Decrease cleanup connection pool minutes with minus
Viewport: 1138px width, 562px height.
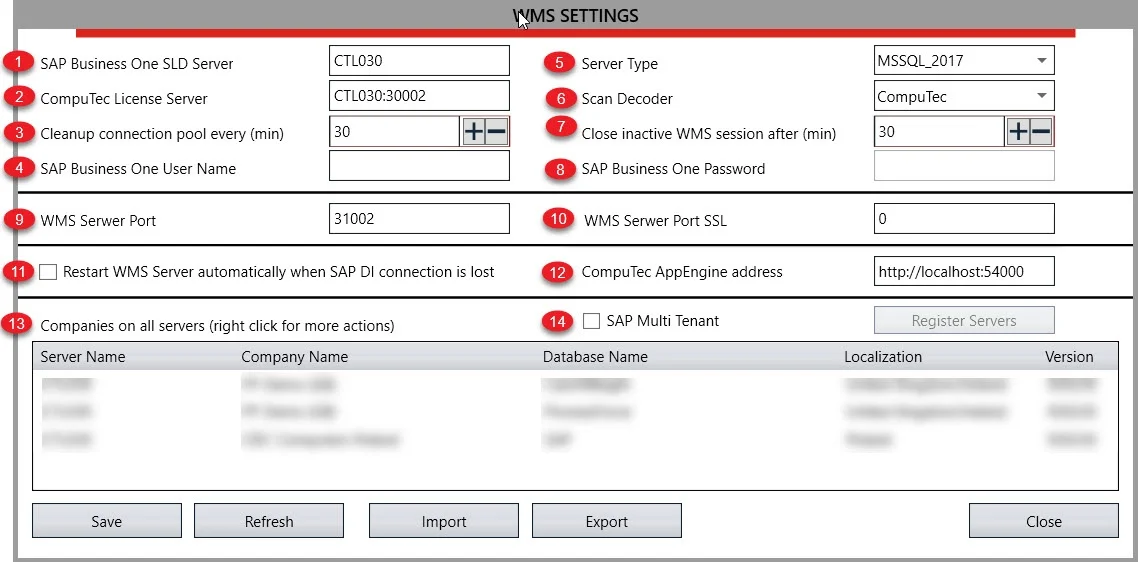pos(496,131)
